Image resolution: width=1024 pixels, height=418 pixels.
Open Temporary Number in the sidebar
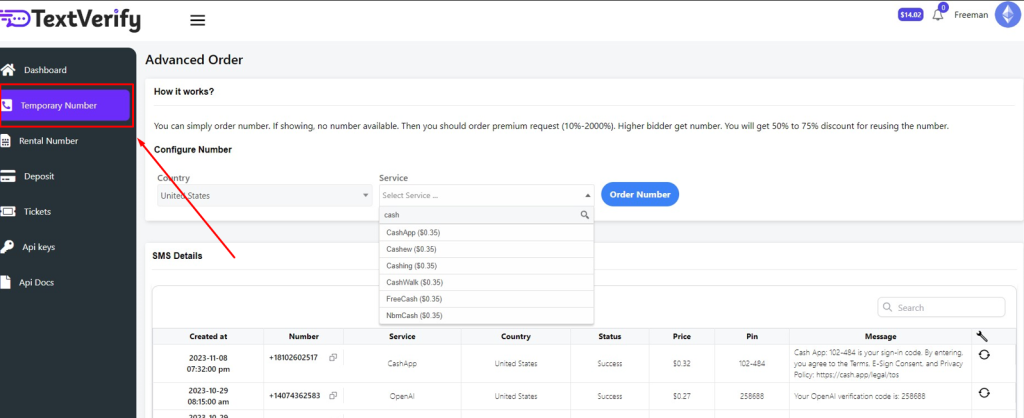coord(66,105)
